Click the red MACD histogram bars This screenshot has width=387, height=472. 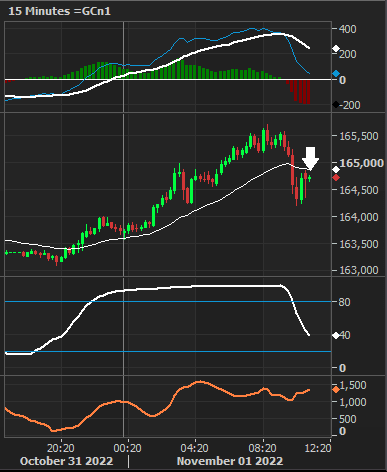pos(298,91)
